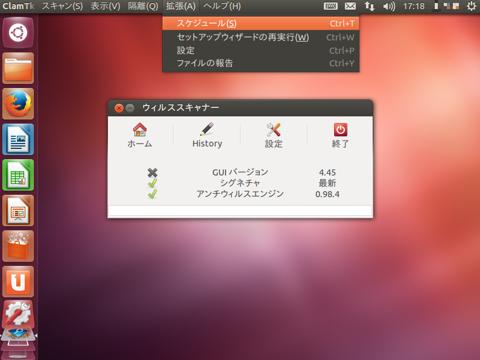Viewport: 480px width, 360px height.
Task: Launch LibreOffice Impress from the dock
Action: pyautogui.click(x=18, y=211)
